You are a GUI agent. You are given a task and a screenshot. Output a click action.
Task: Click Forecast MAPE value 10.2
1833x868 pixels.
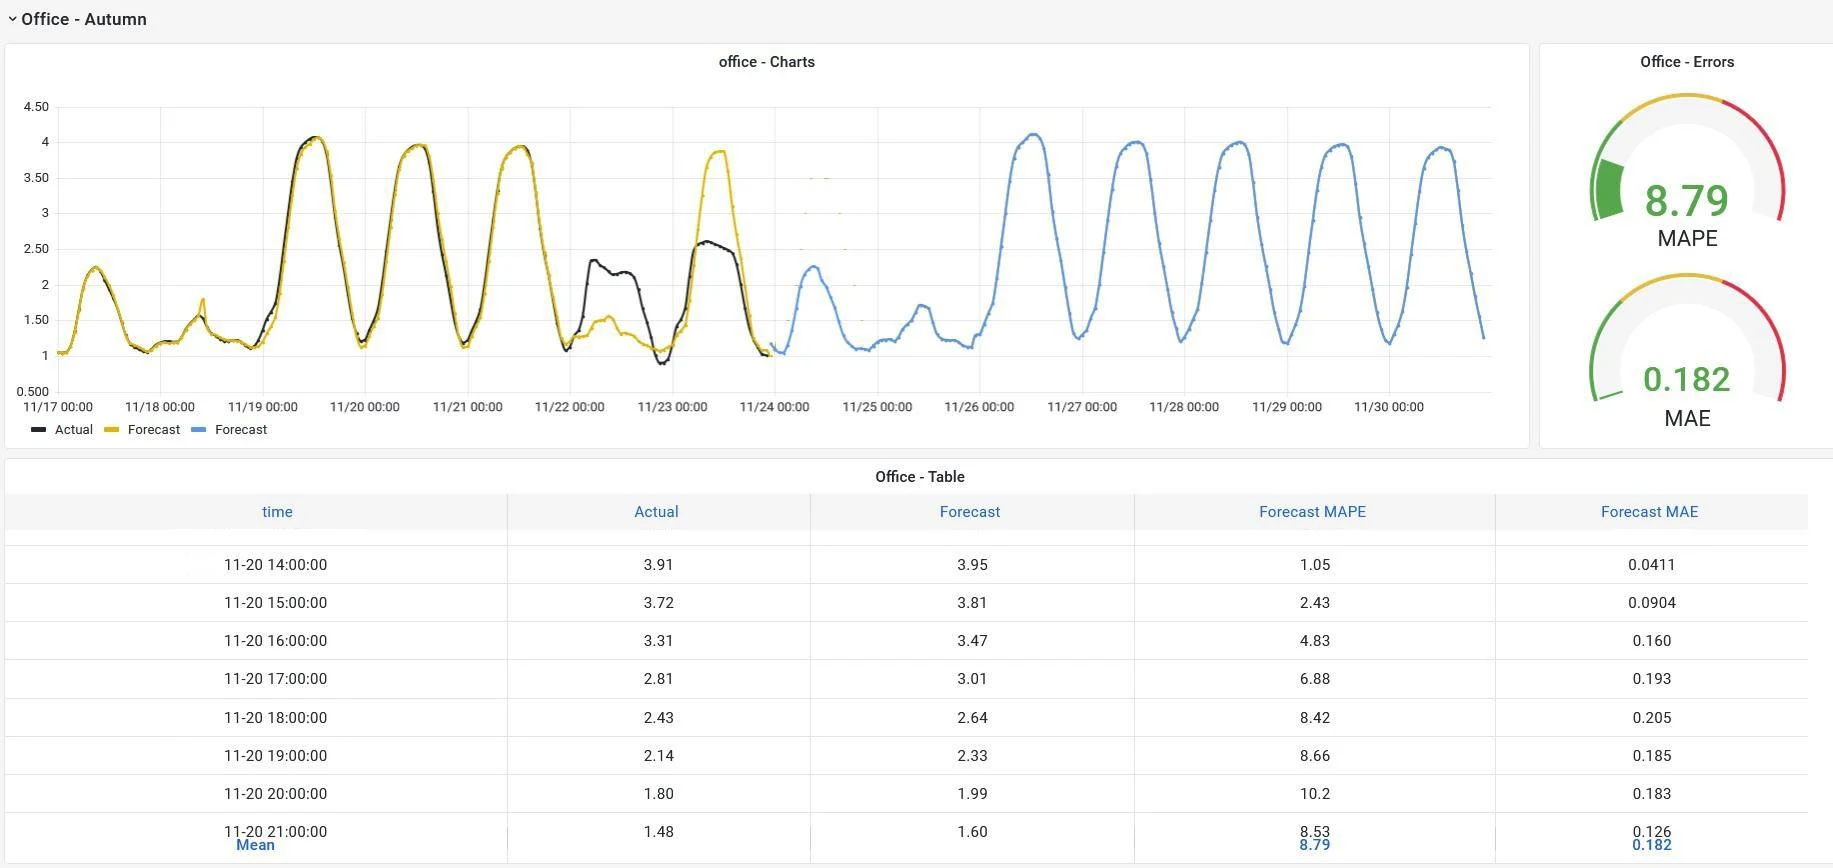[1315, 794]
